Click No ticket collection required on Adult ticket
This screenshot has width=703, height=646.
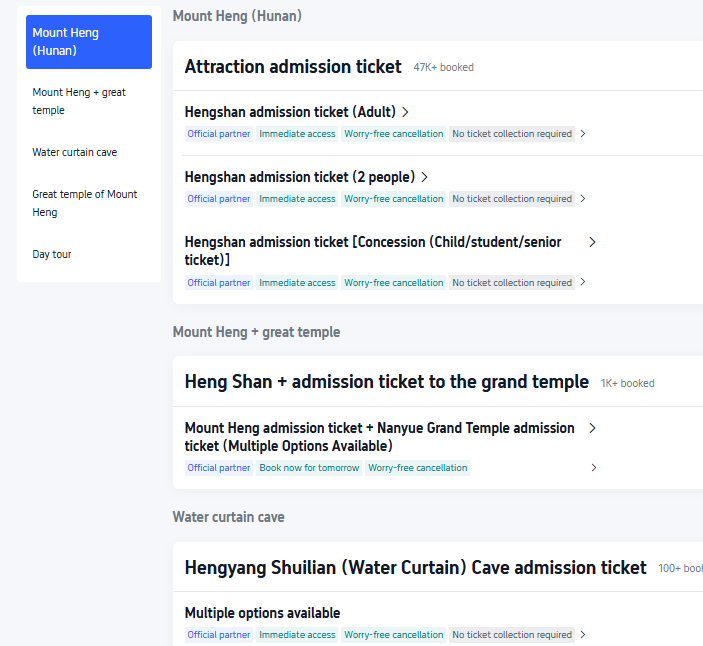pyautogui.click(x=512, y=134)
